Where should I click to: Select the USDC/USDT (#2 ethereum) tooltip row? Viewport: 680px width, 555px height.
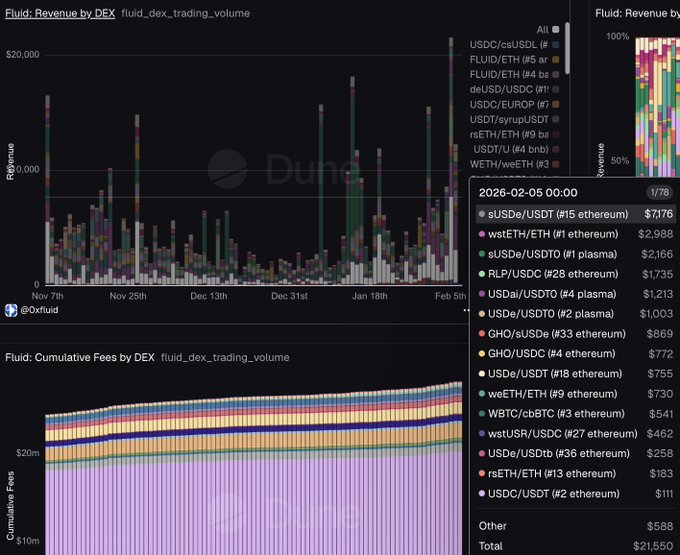575,493
